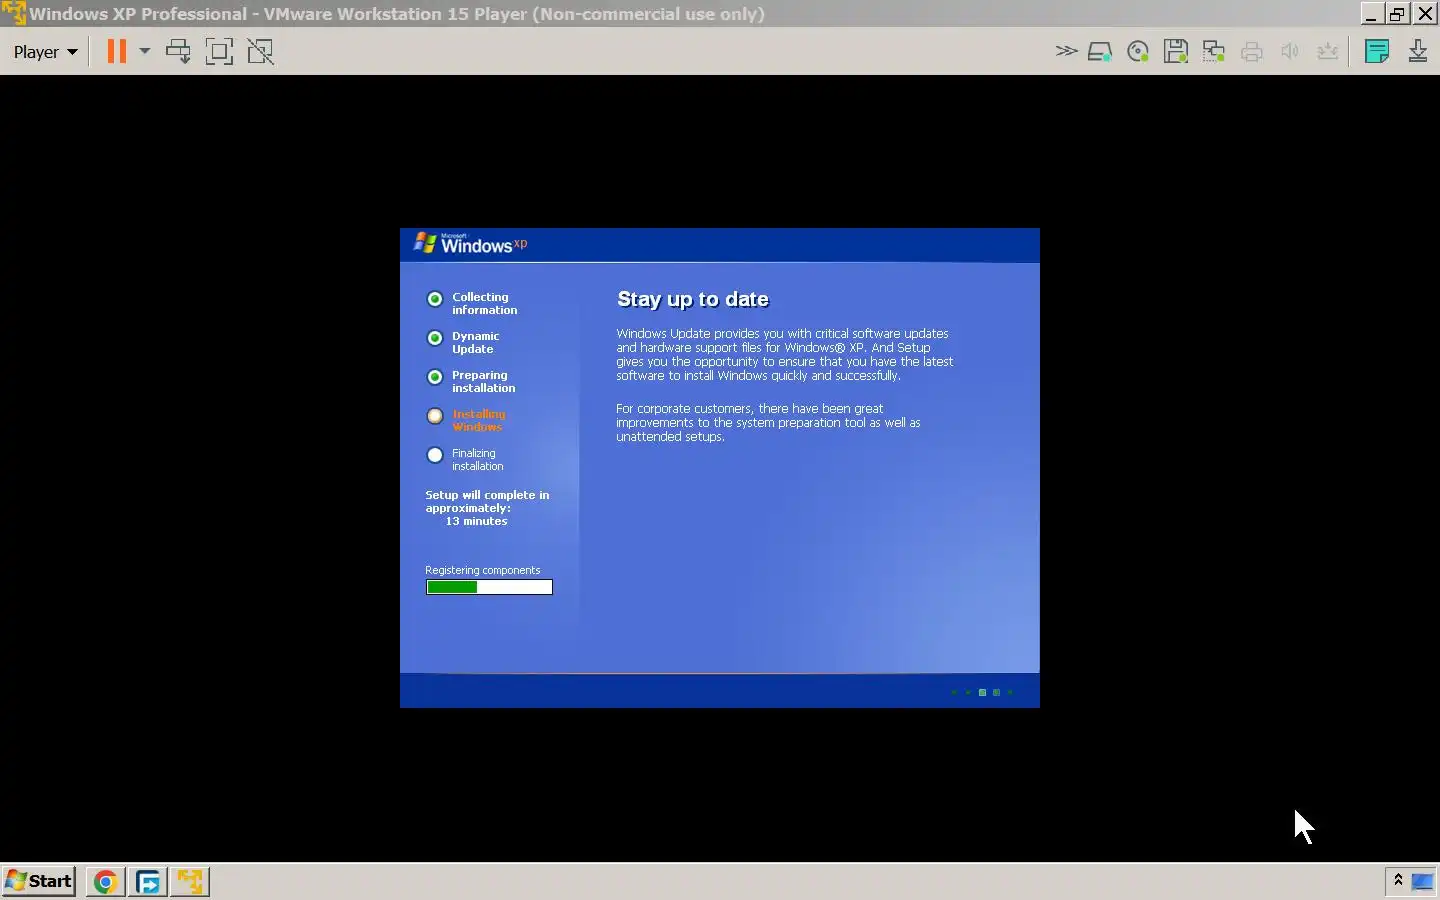Expand the system tray chevron
Screen dimensions: 1440x900
[x=1398, y=880]
